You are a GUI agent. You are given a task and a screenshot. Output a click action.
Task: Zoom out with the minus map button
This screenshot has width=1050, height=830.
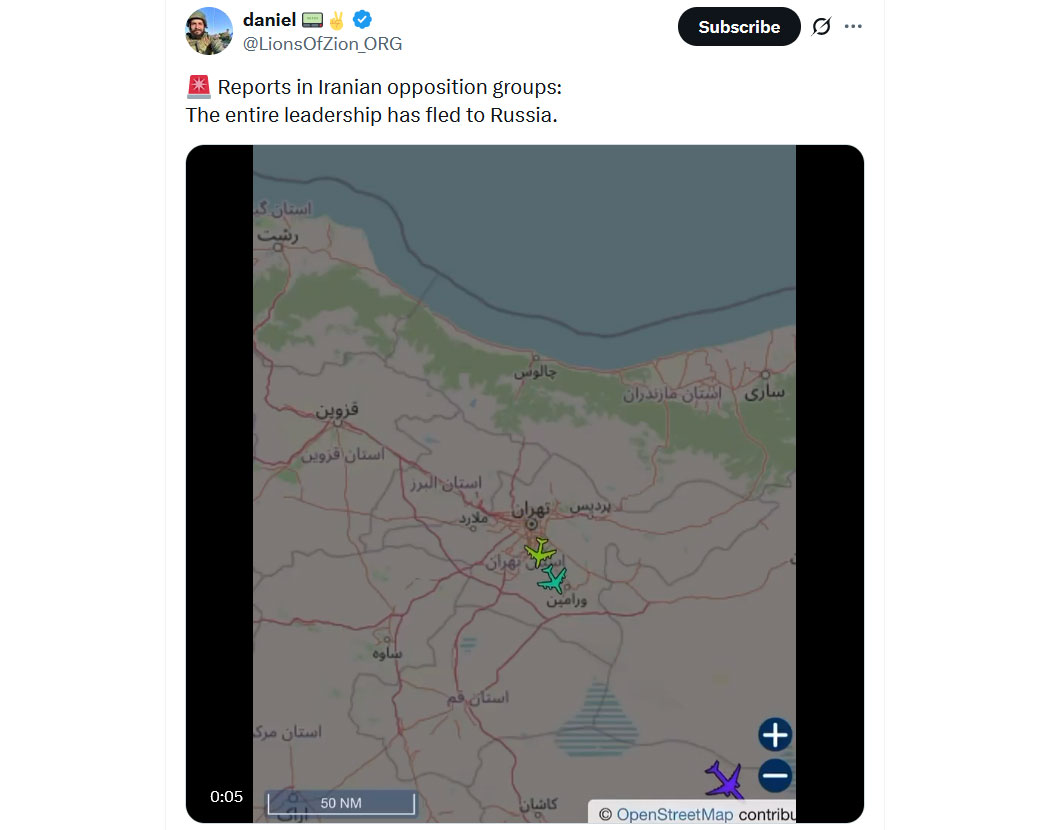click(x=775, y=776)
